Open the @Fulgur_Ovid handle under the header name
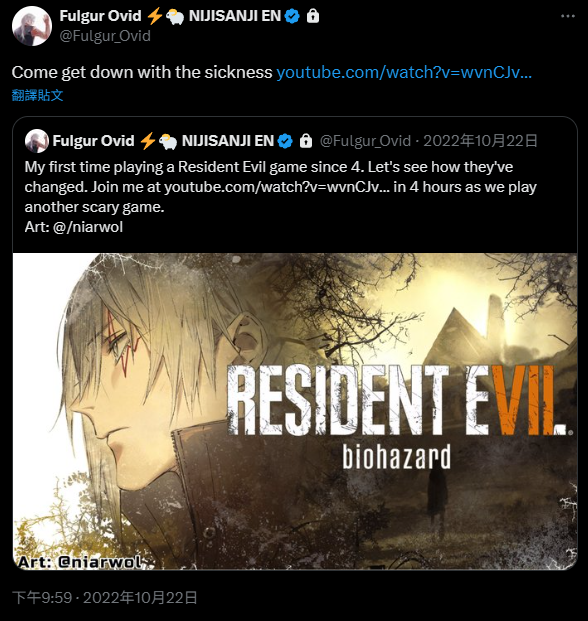The image size is (588, 621). [105, 36]
